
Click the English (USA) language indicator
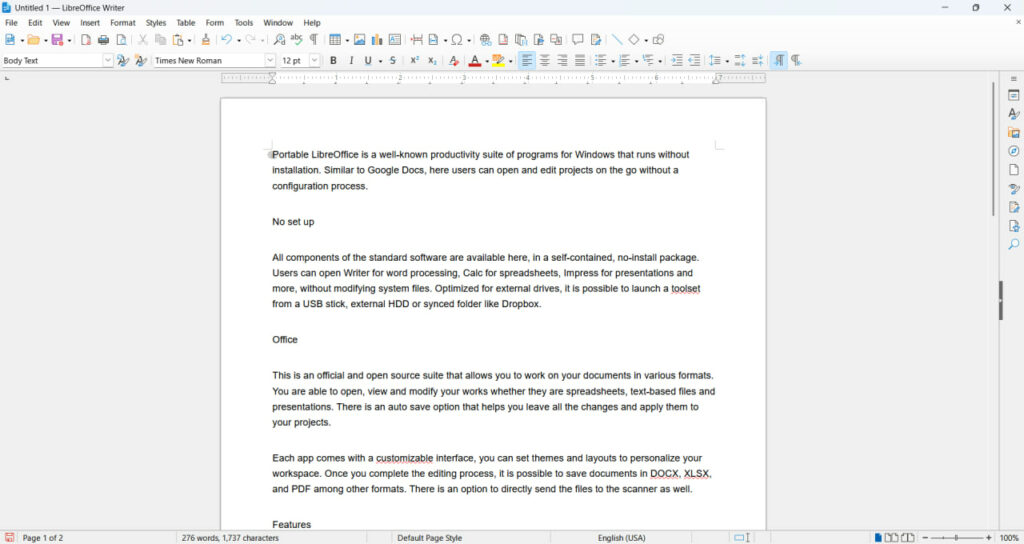pyautogui.click(x=621, y=538)
